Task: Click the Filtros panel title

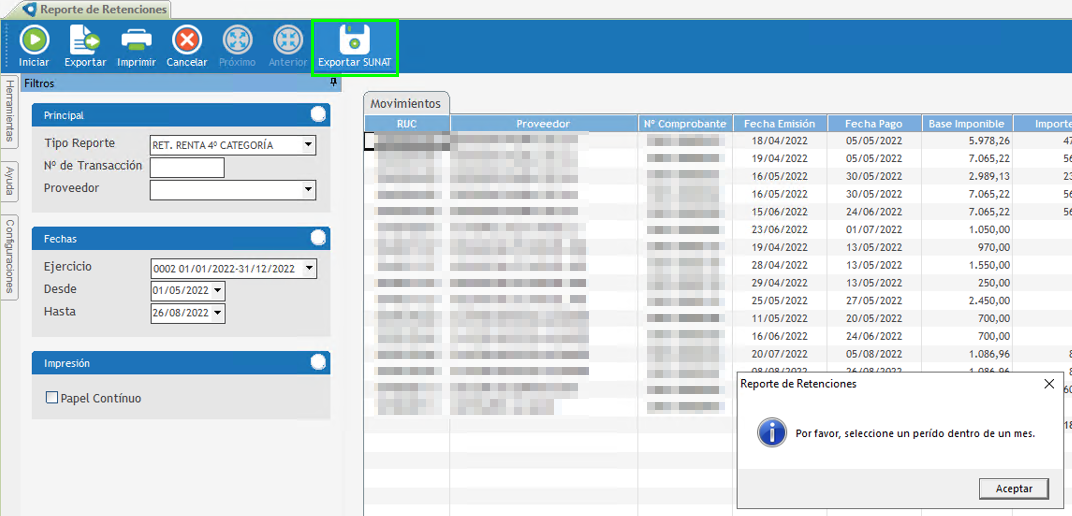Action: point(38,83)
